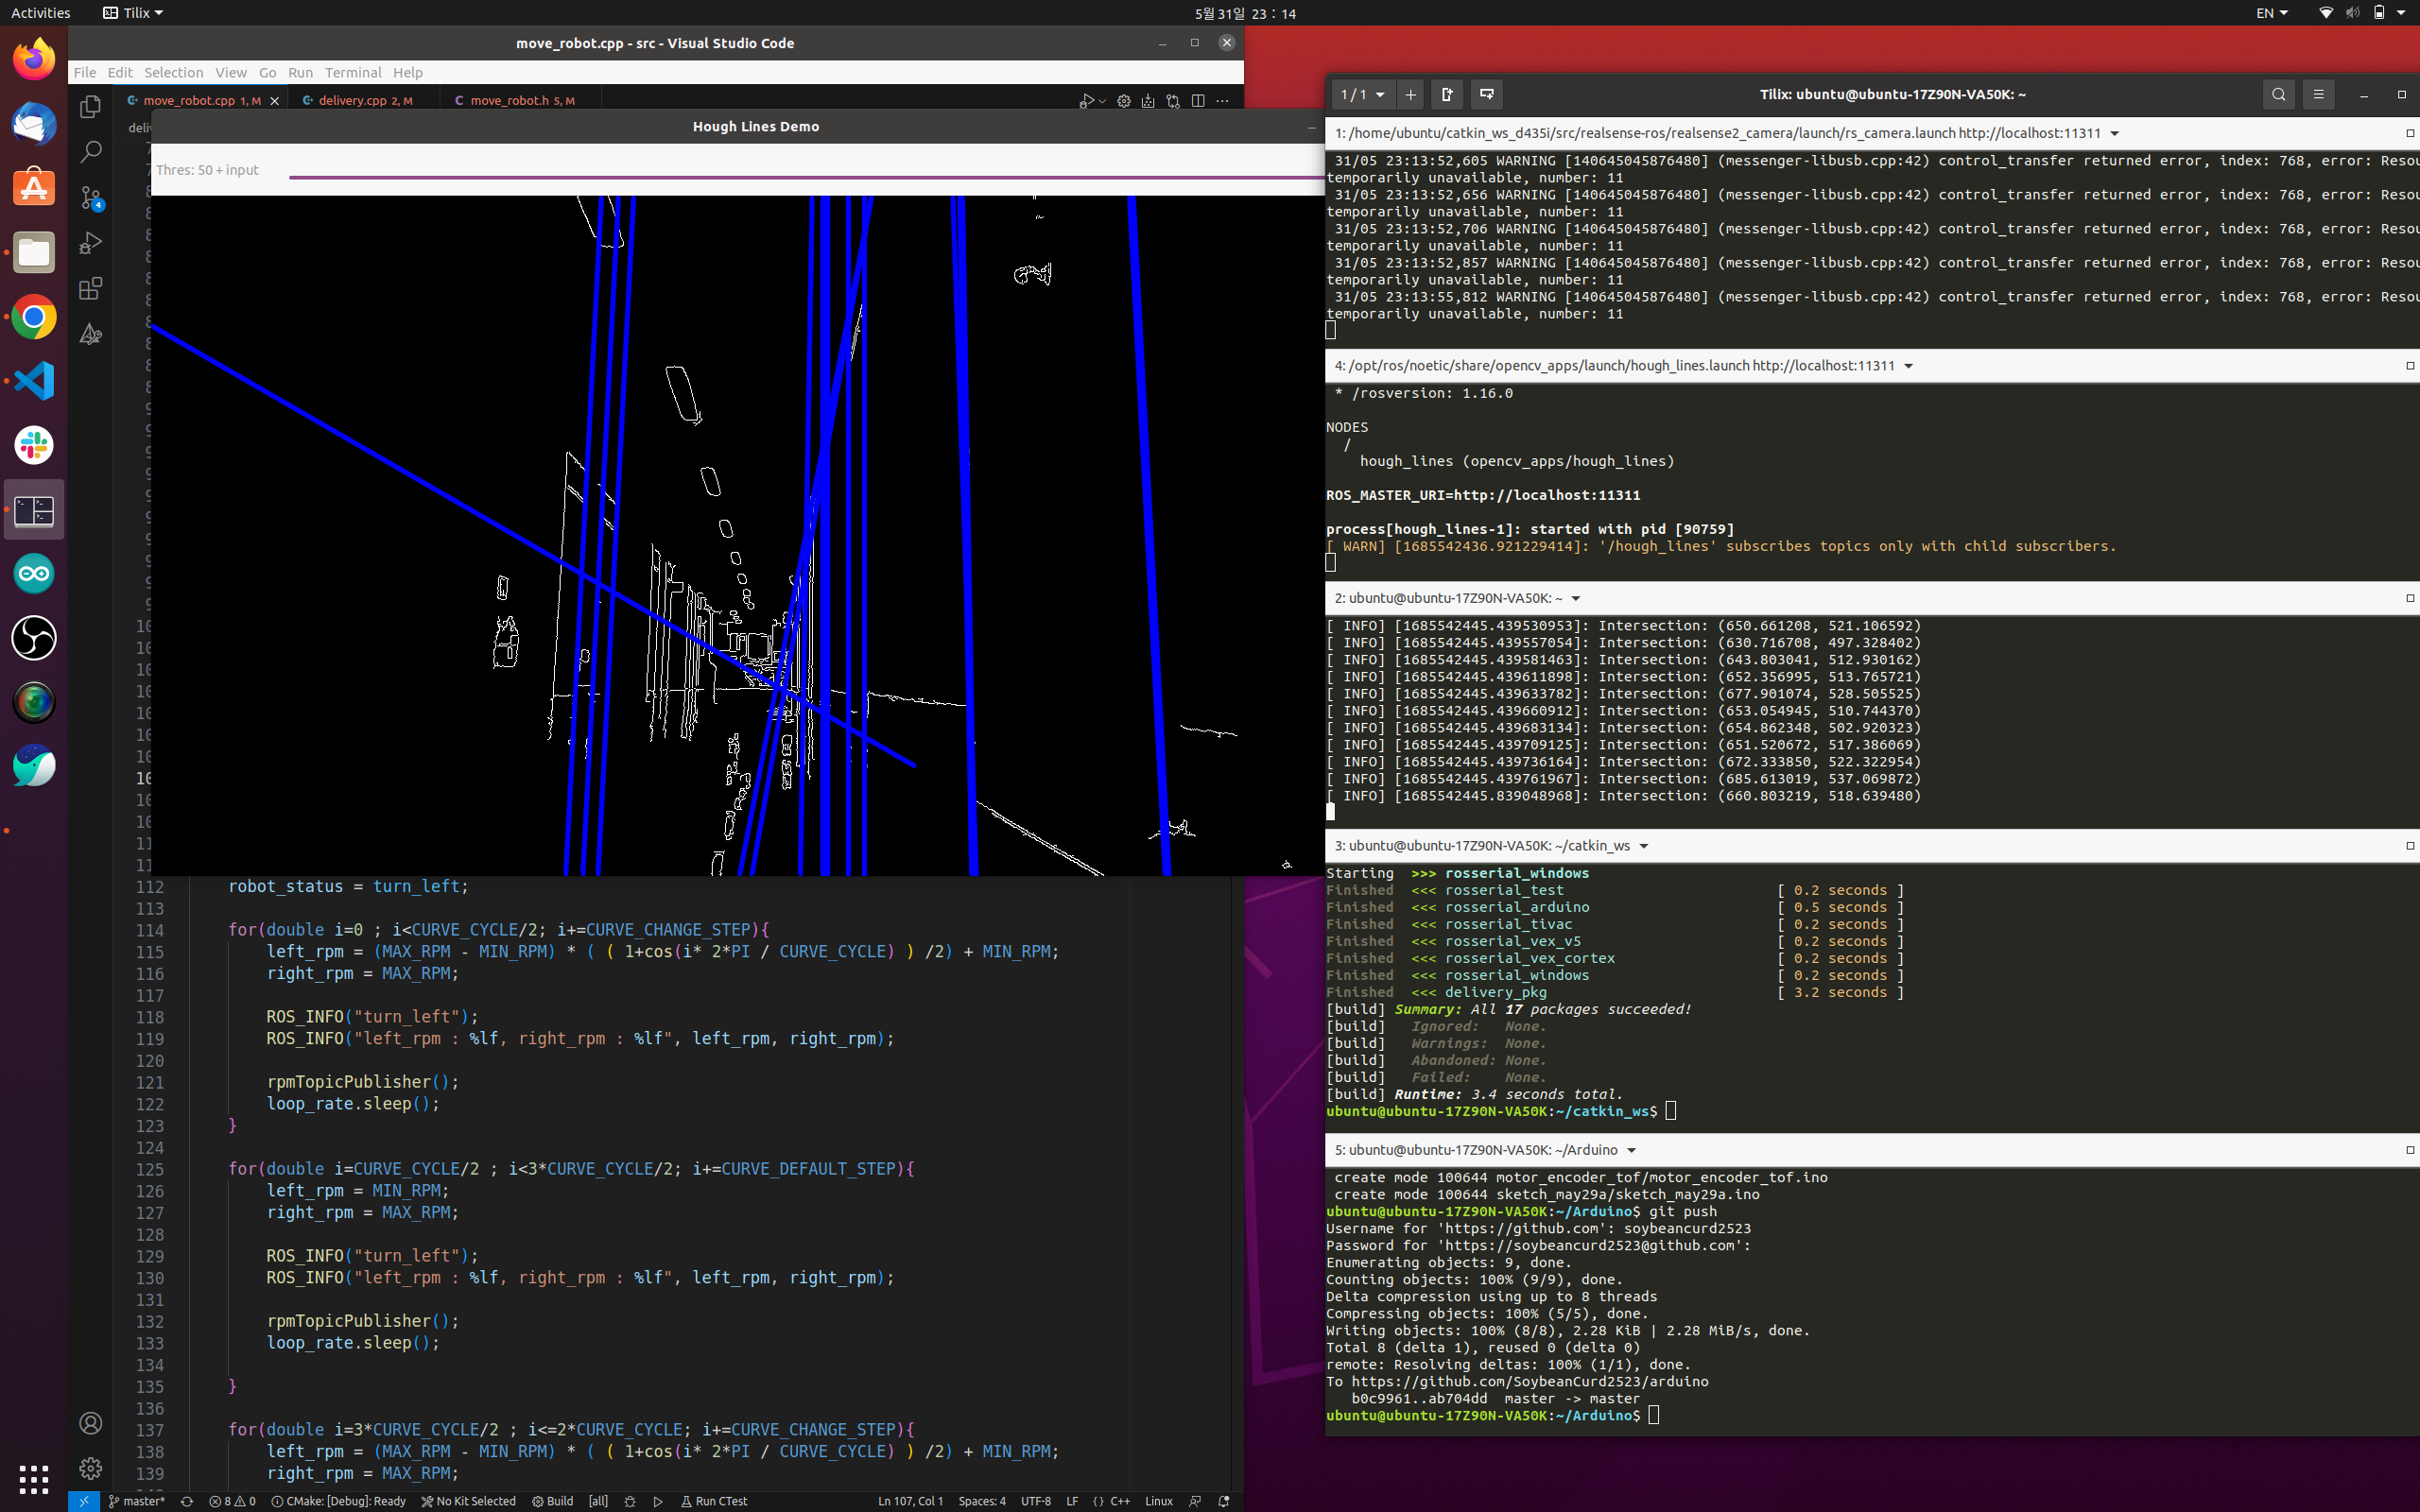This screenshot has height=1512, width=2420.
Task: Toggle maximize on the ~/Arduino terminal pane
Action: coord(2409,1150)
